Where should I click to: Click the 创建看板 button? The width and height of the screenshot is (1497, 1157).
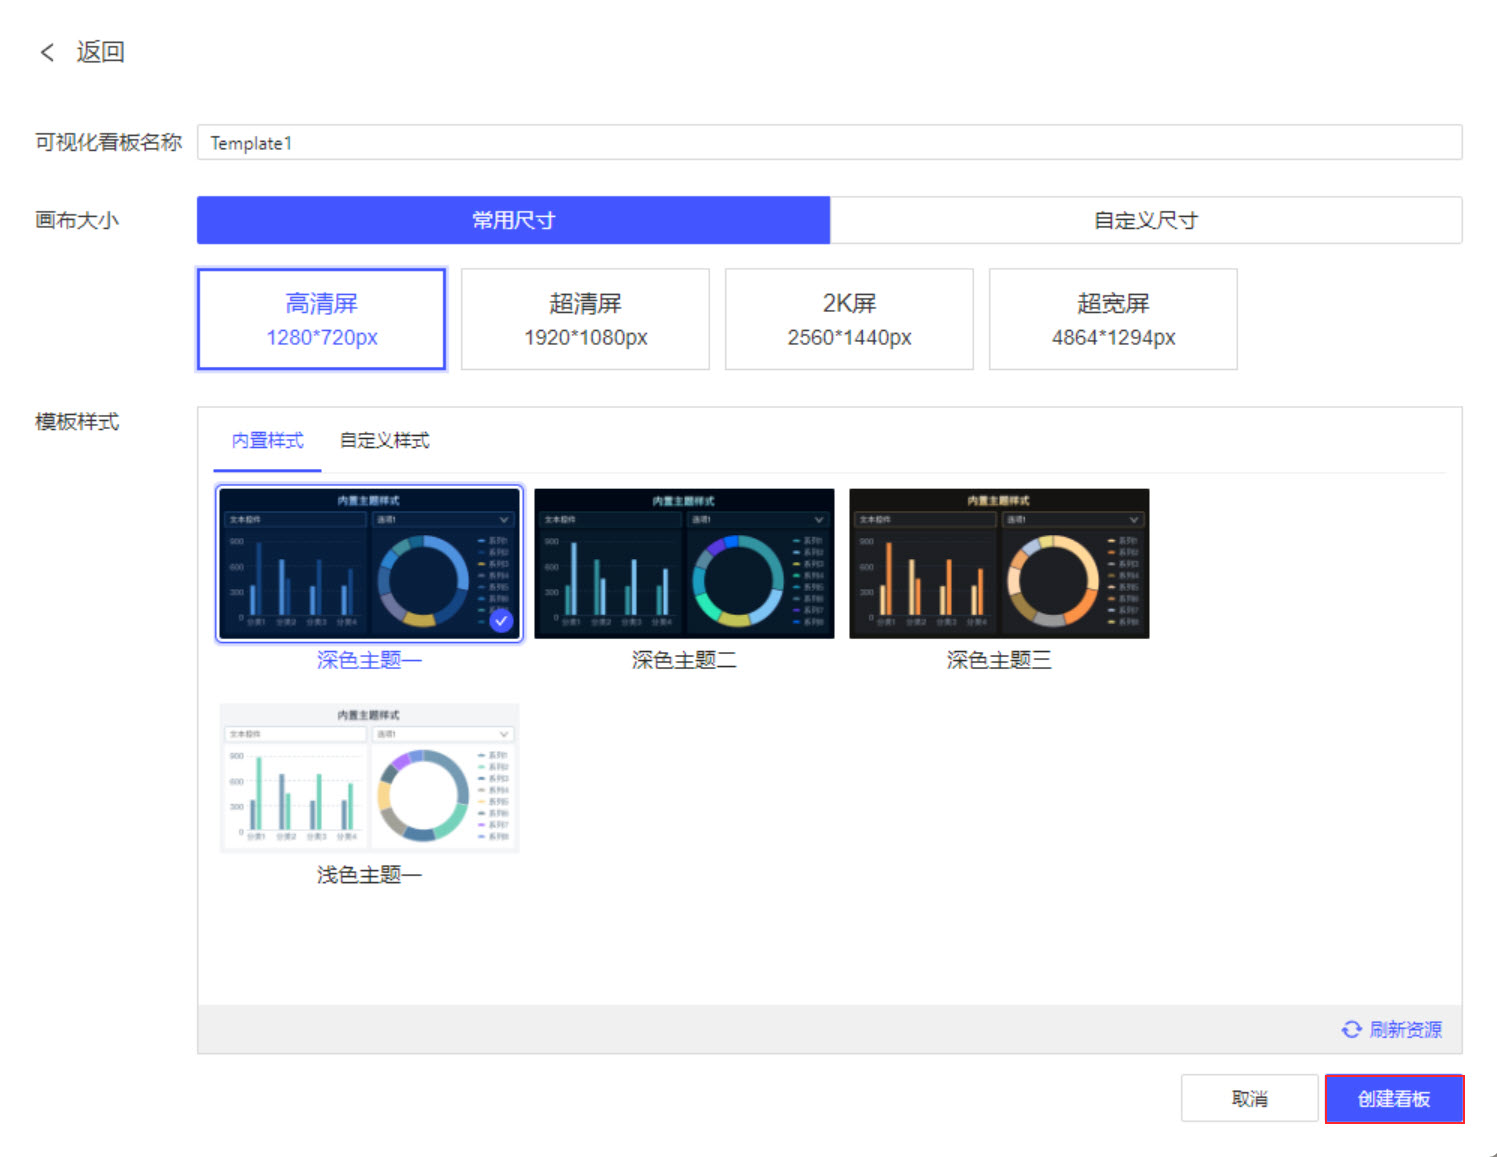1394,1098
